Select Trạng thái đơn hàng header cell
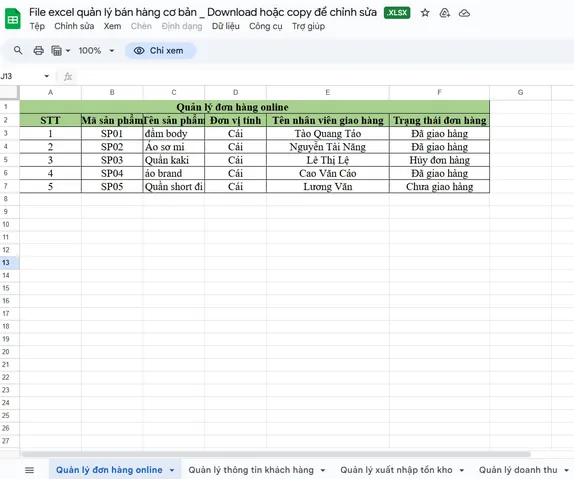Viewport: 574px width, 479px height. pyautogui.click(x=439, y=120)
